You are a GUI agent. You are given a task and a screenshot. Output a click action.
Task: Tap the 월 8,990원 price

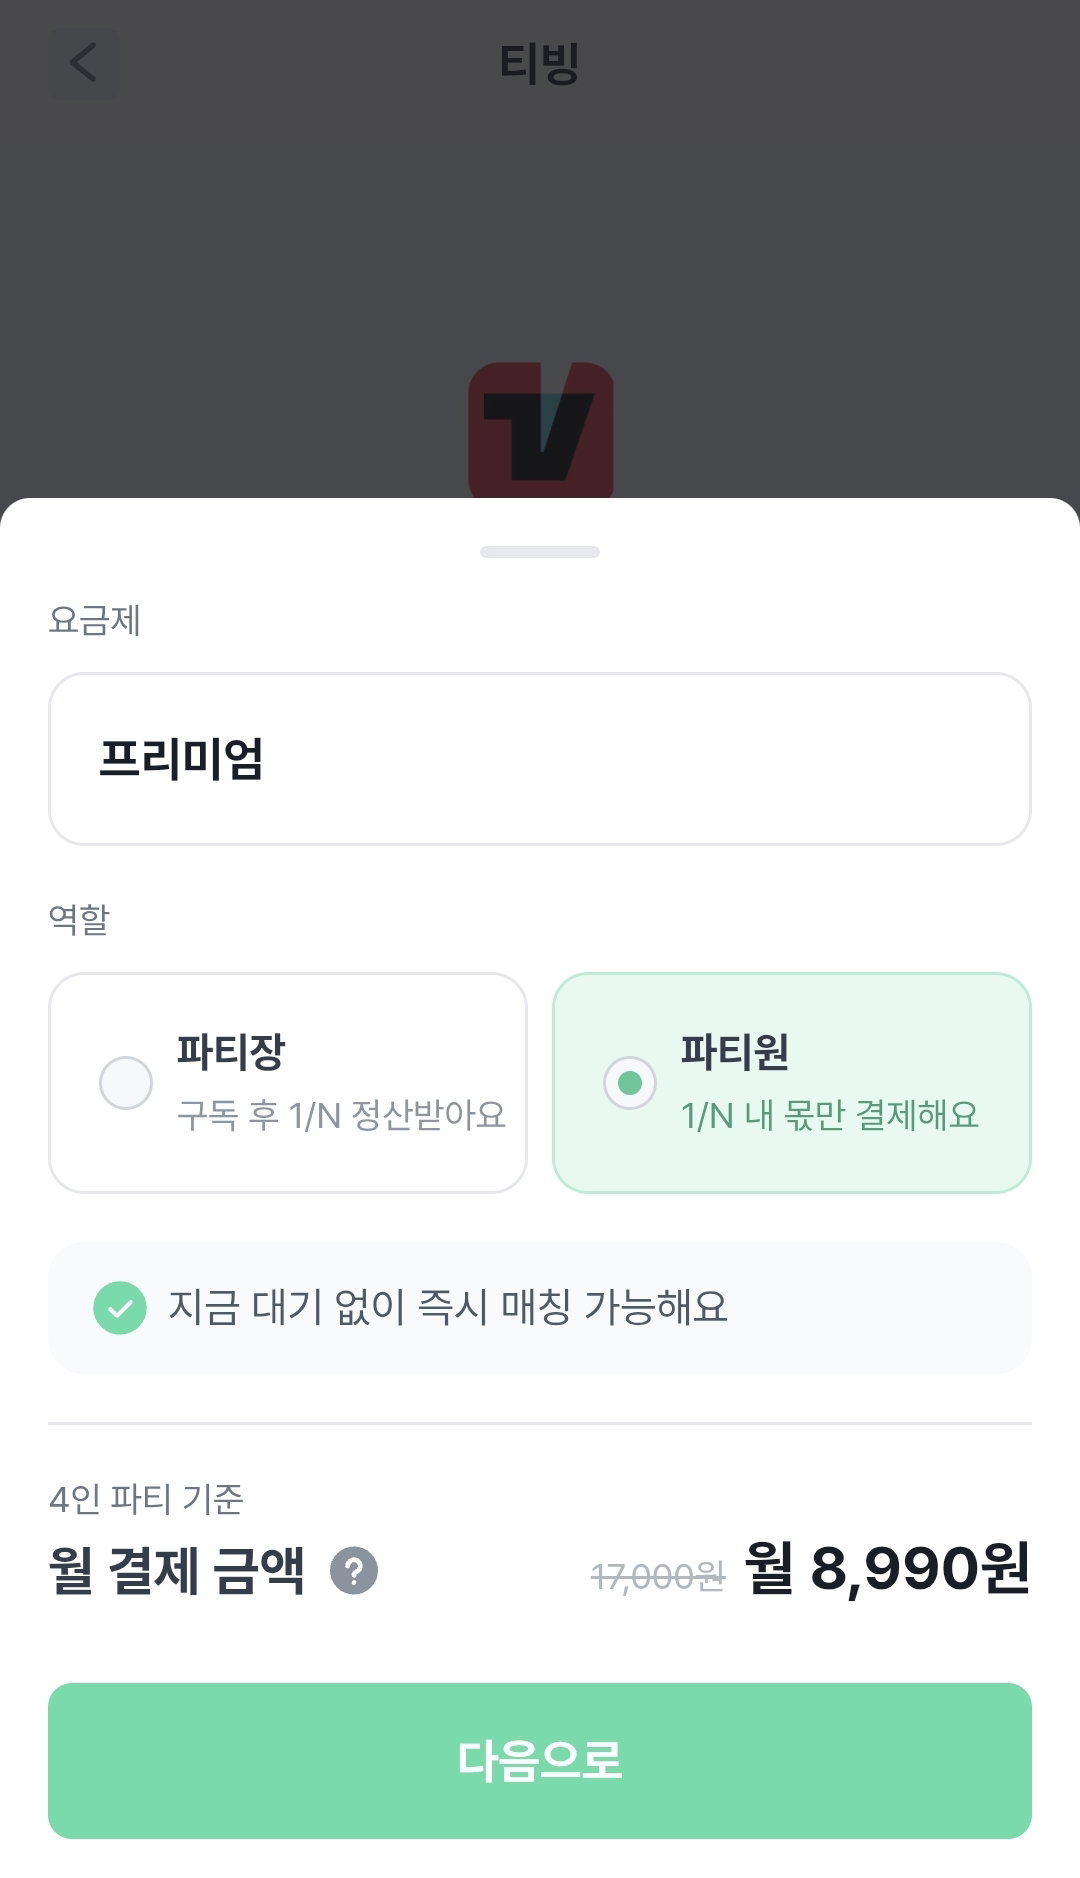[x=888, y=1568]
